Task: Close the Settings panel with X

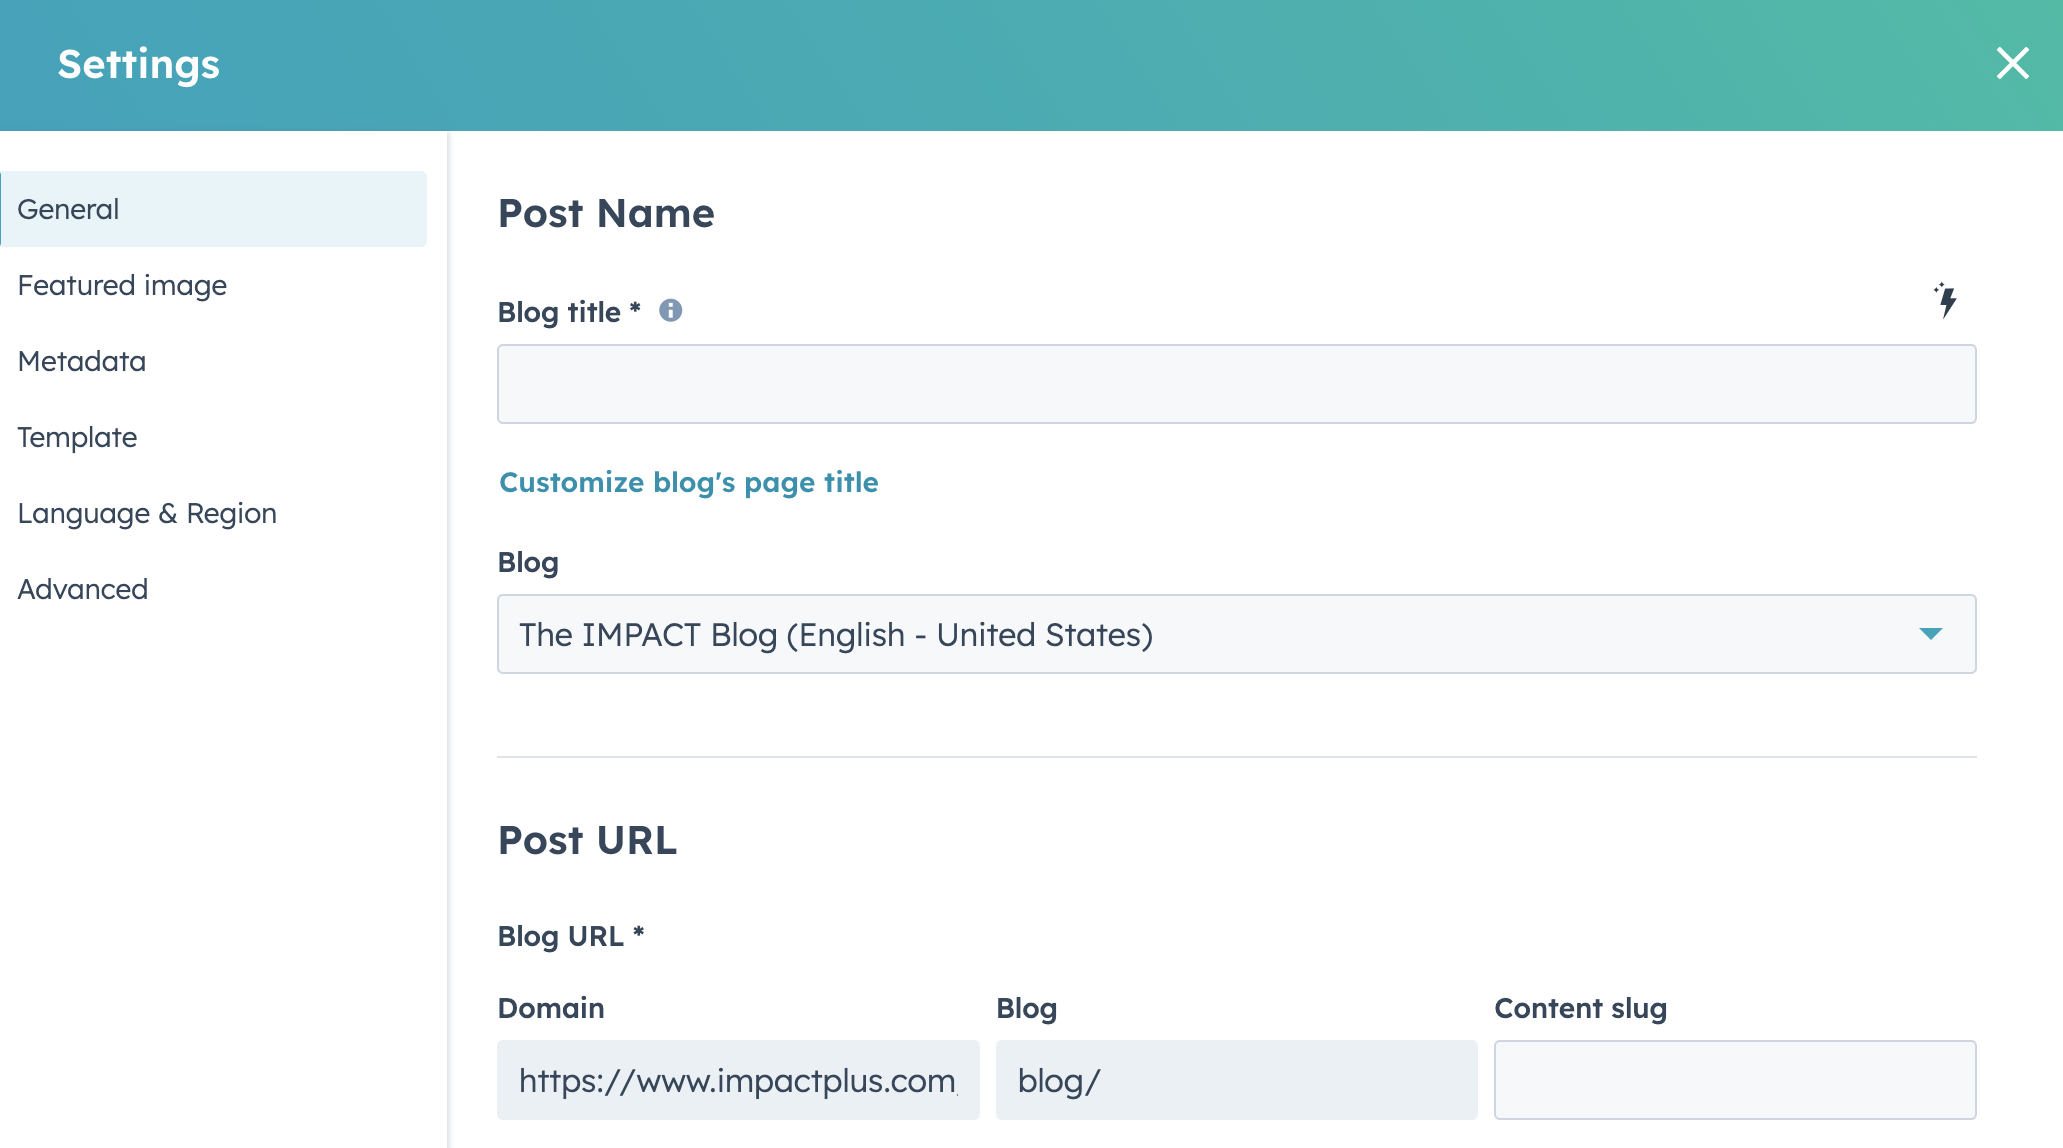Action: click(x=2012, y=64)
